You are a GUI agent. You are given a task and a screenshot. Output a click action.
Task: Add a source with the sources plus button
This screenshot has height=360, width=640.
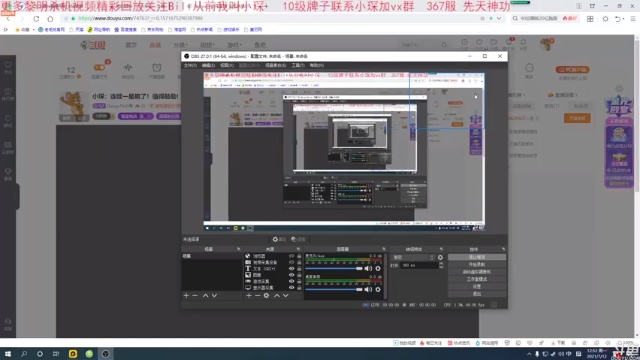pyautogui.click(x=249, y=296)
